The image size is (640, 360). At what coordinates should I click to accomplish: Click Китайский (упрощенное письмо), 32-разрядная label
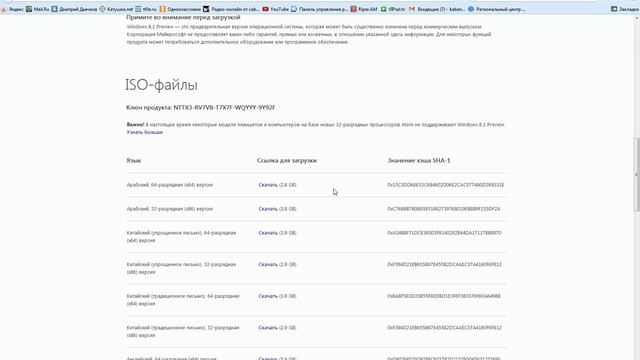tap(181, 268)
